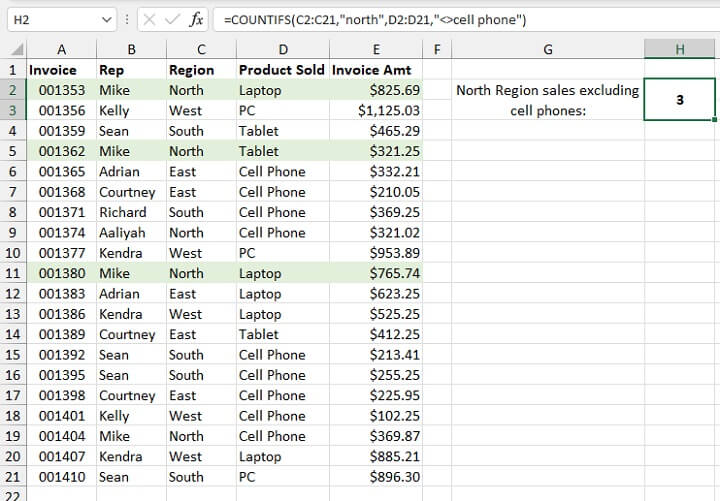Select column H header
The height and width of the screenshot is (501, 720).
pyautogui.click(x=680, y=49)
